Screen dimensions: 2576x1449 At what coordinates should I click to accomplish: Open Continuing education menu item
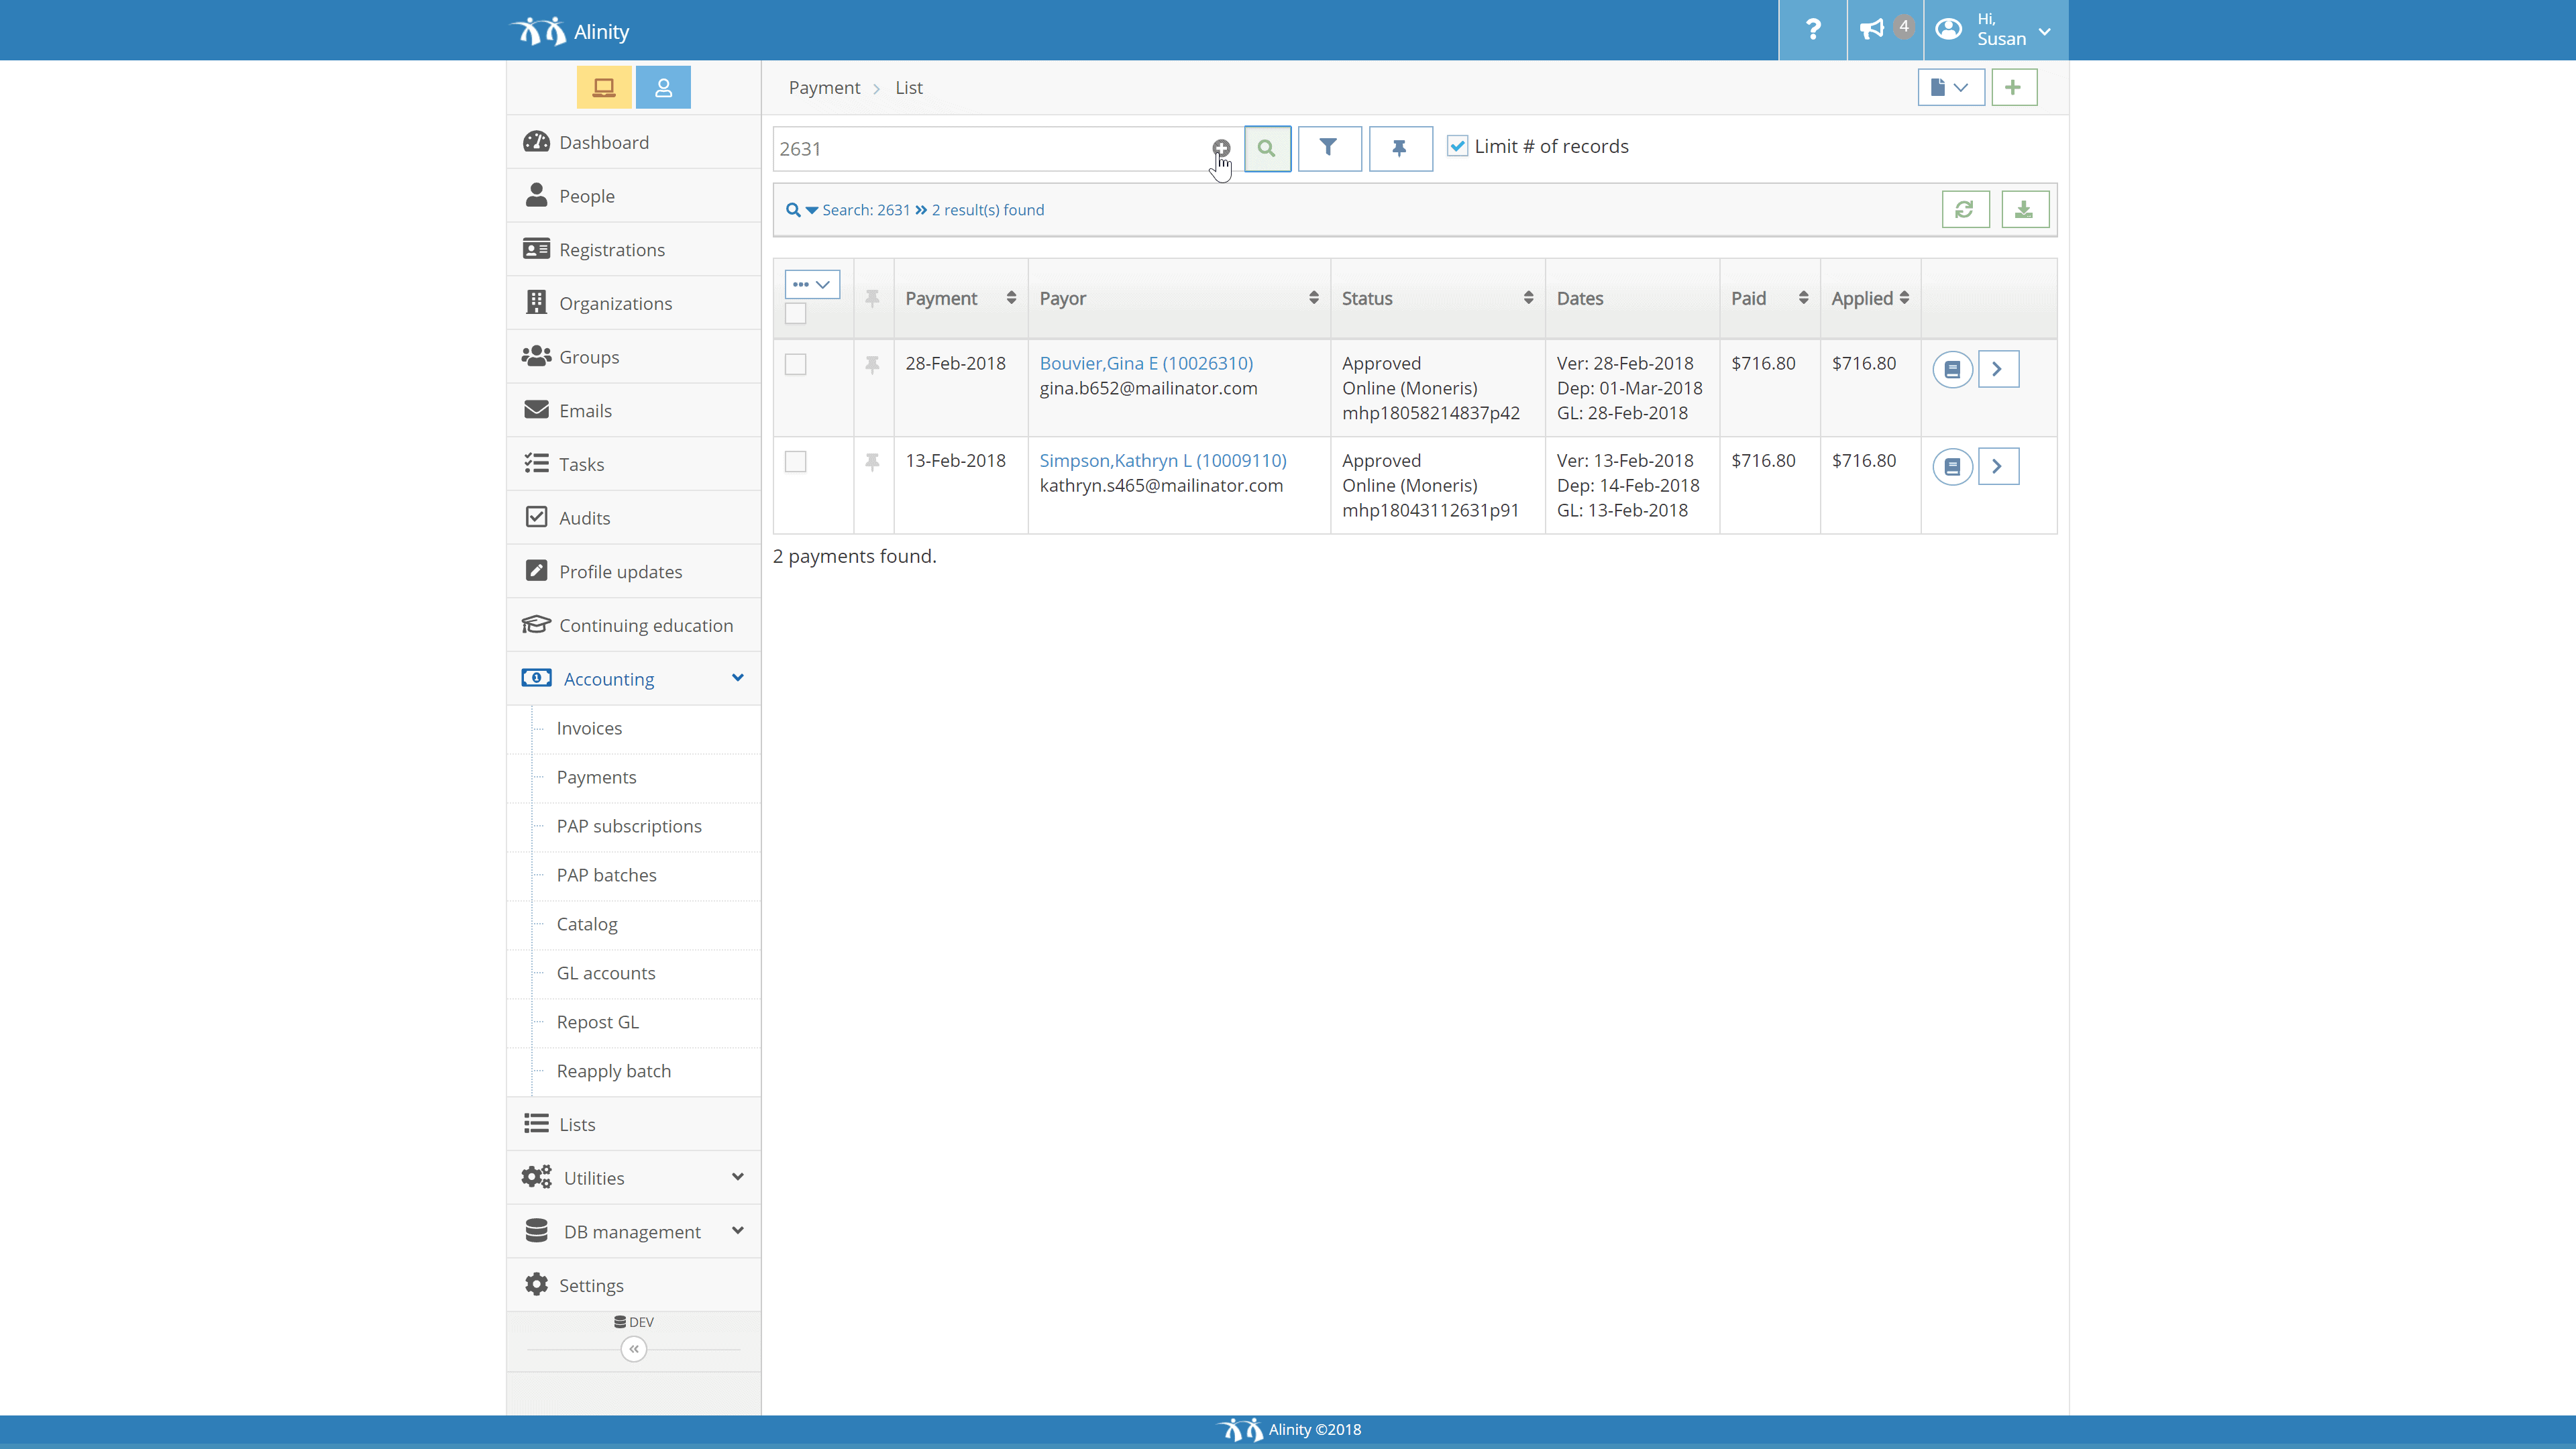(x=634, y=626)
